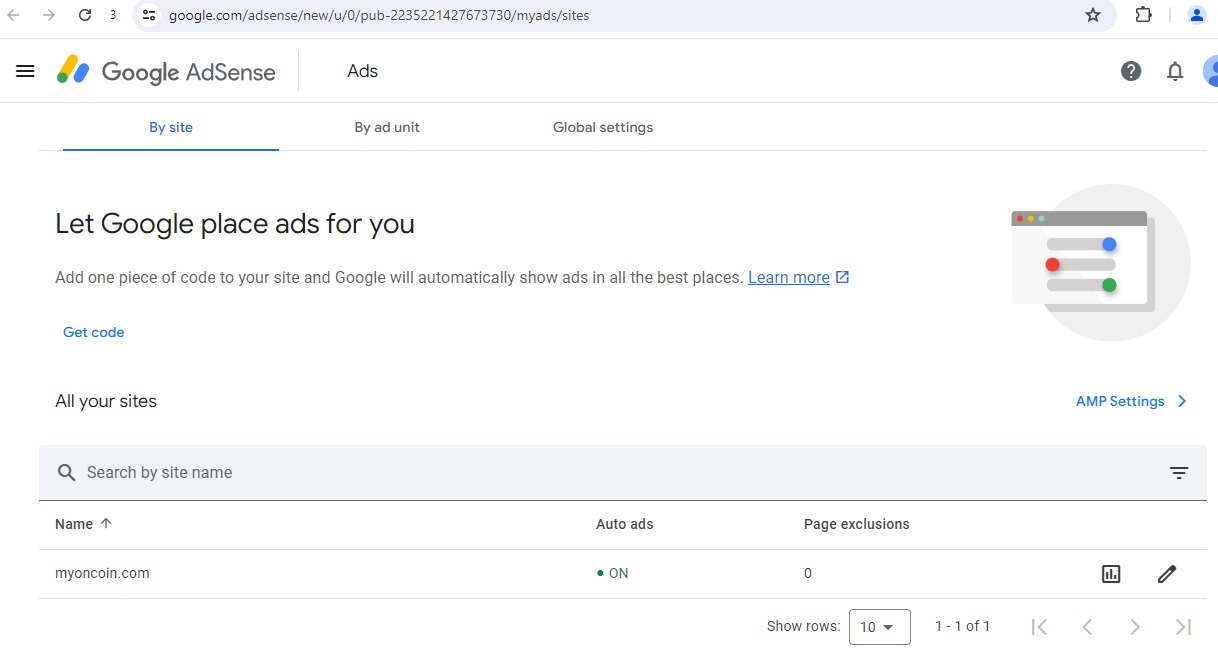Reload the page
1218x652 pixels.
tap(85, 15)
